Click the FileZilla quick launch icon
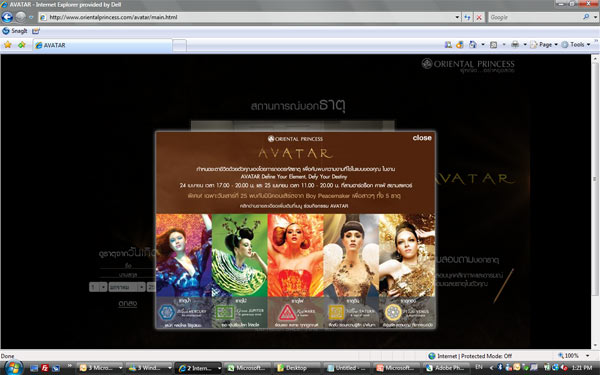This screenshot has height=375, width=600. pyautogui.click(x=45, y=368)
